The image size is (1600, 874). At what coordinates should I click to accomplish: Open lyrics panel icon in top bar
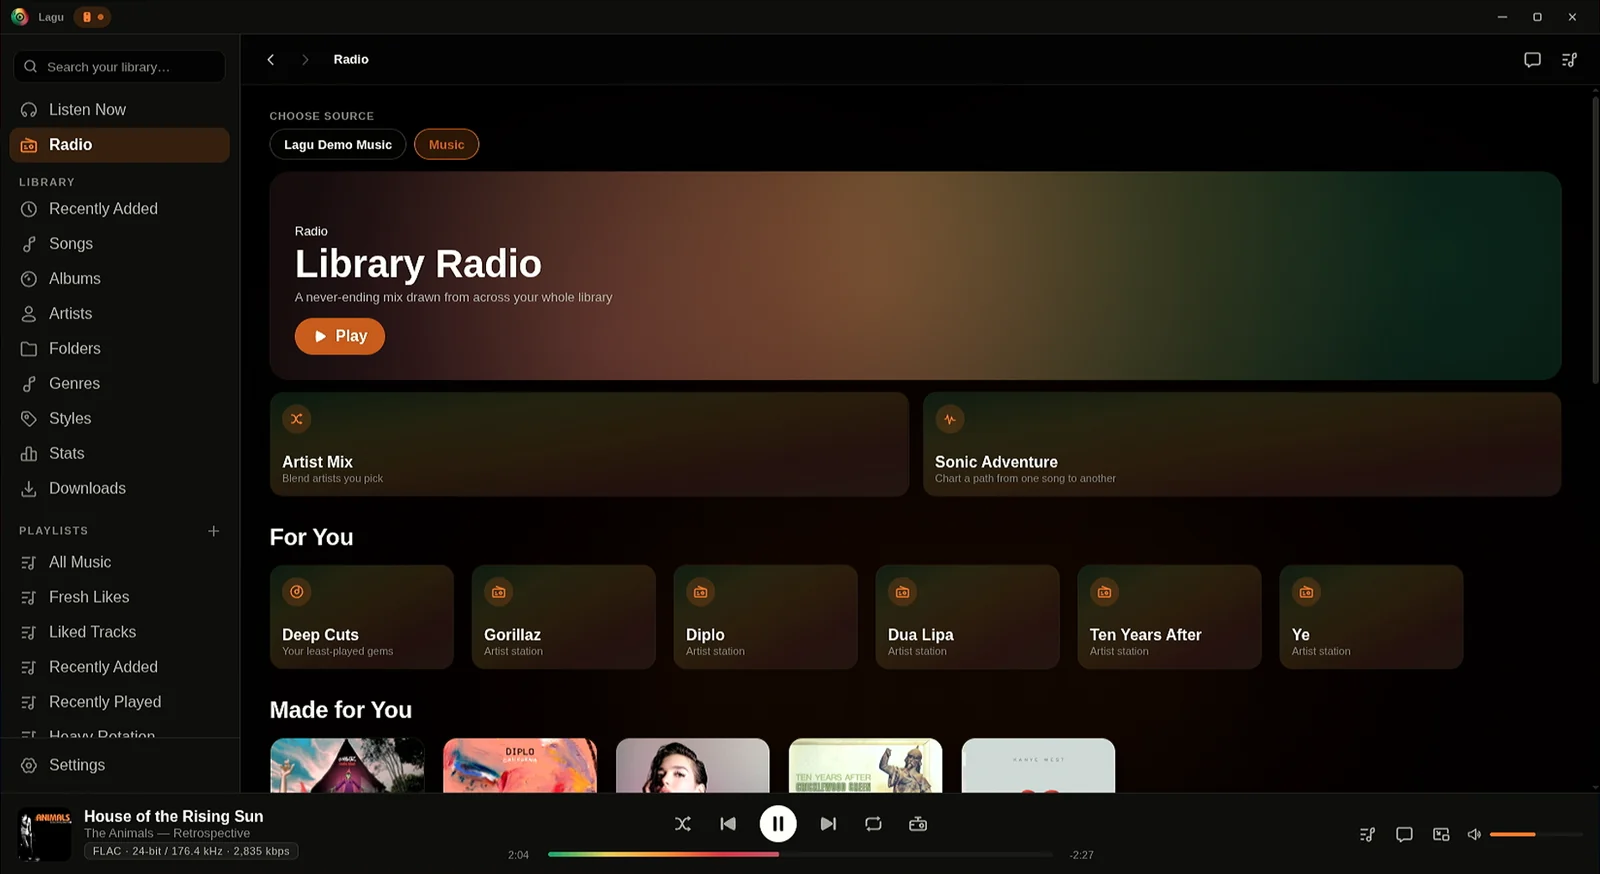pos(1532,60)
